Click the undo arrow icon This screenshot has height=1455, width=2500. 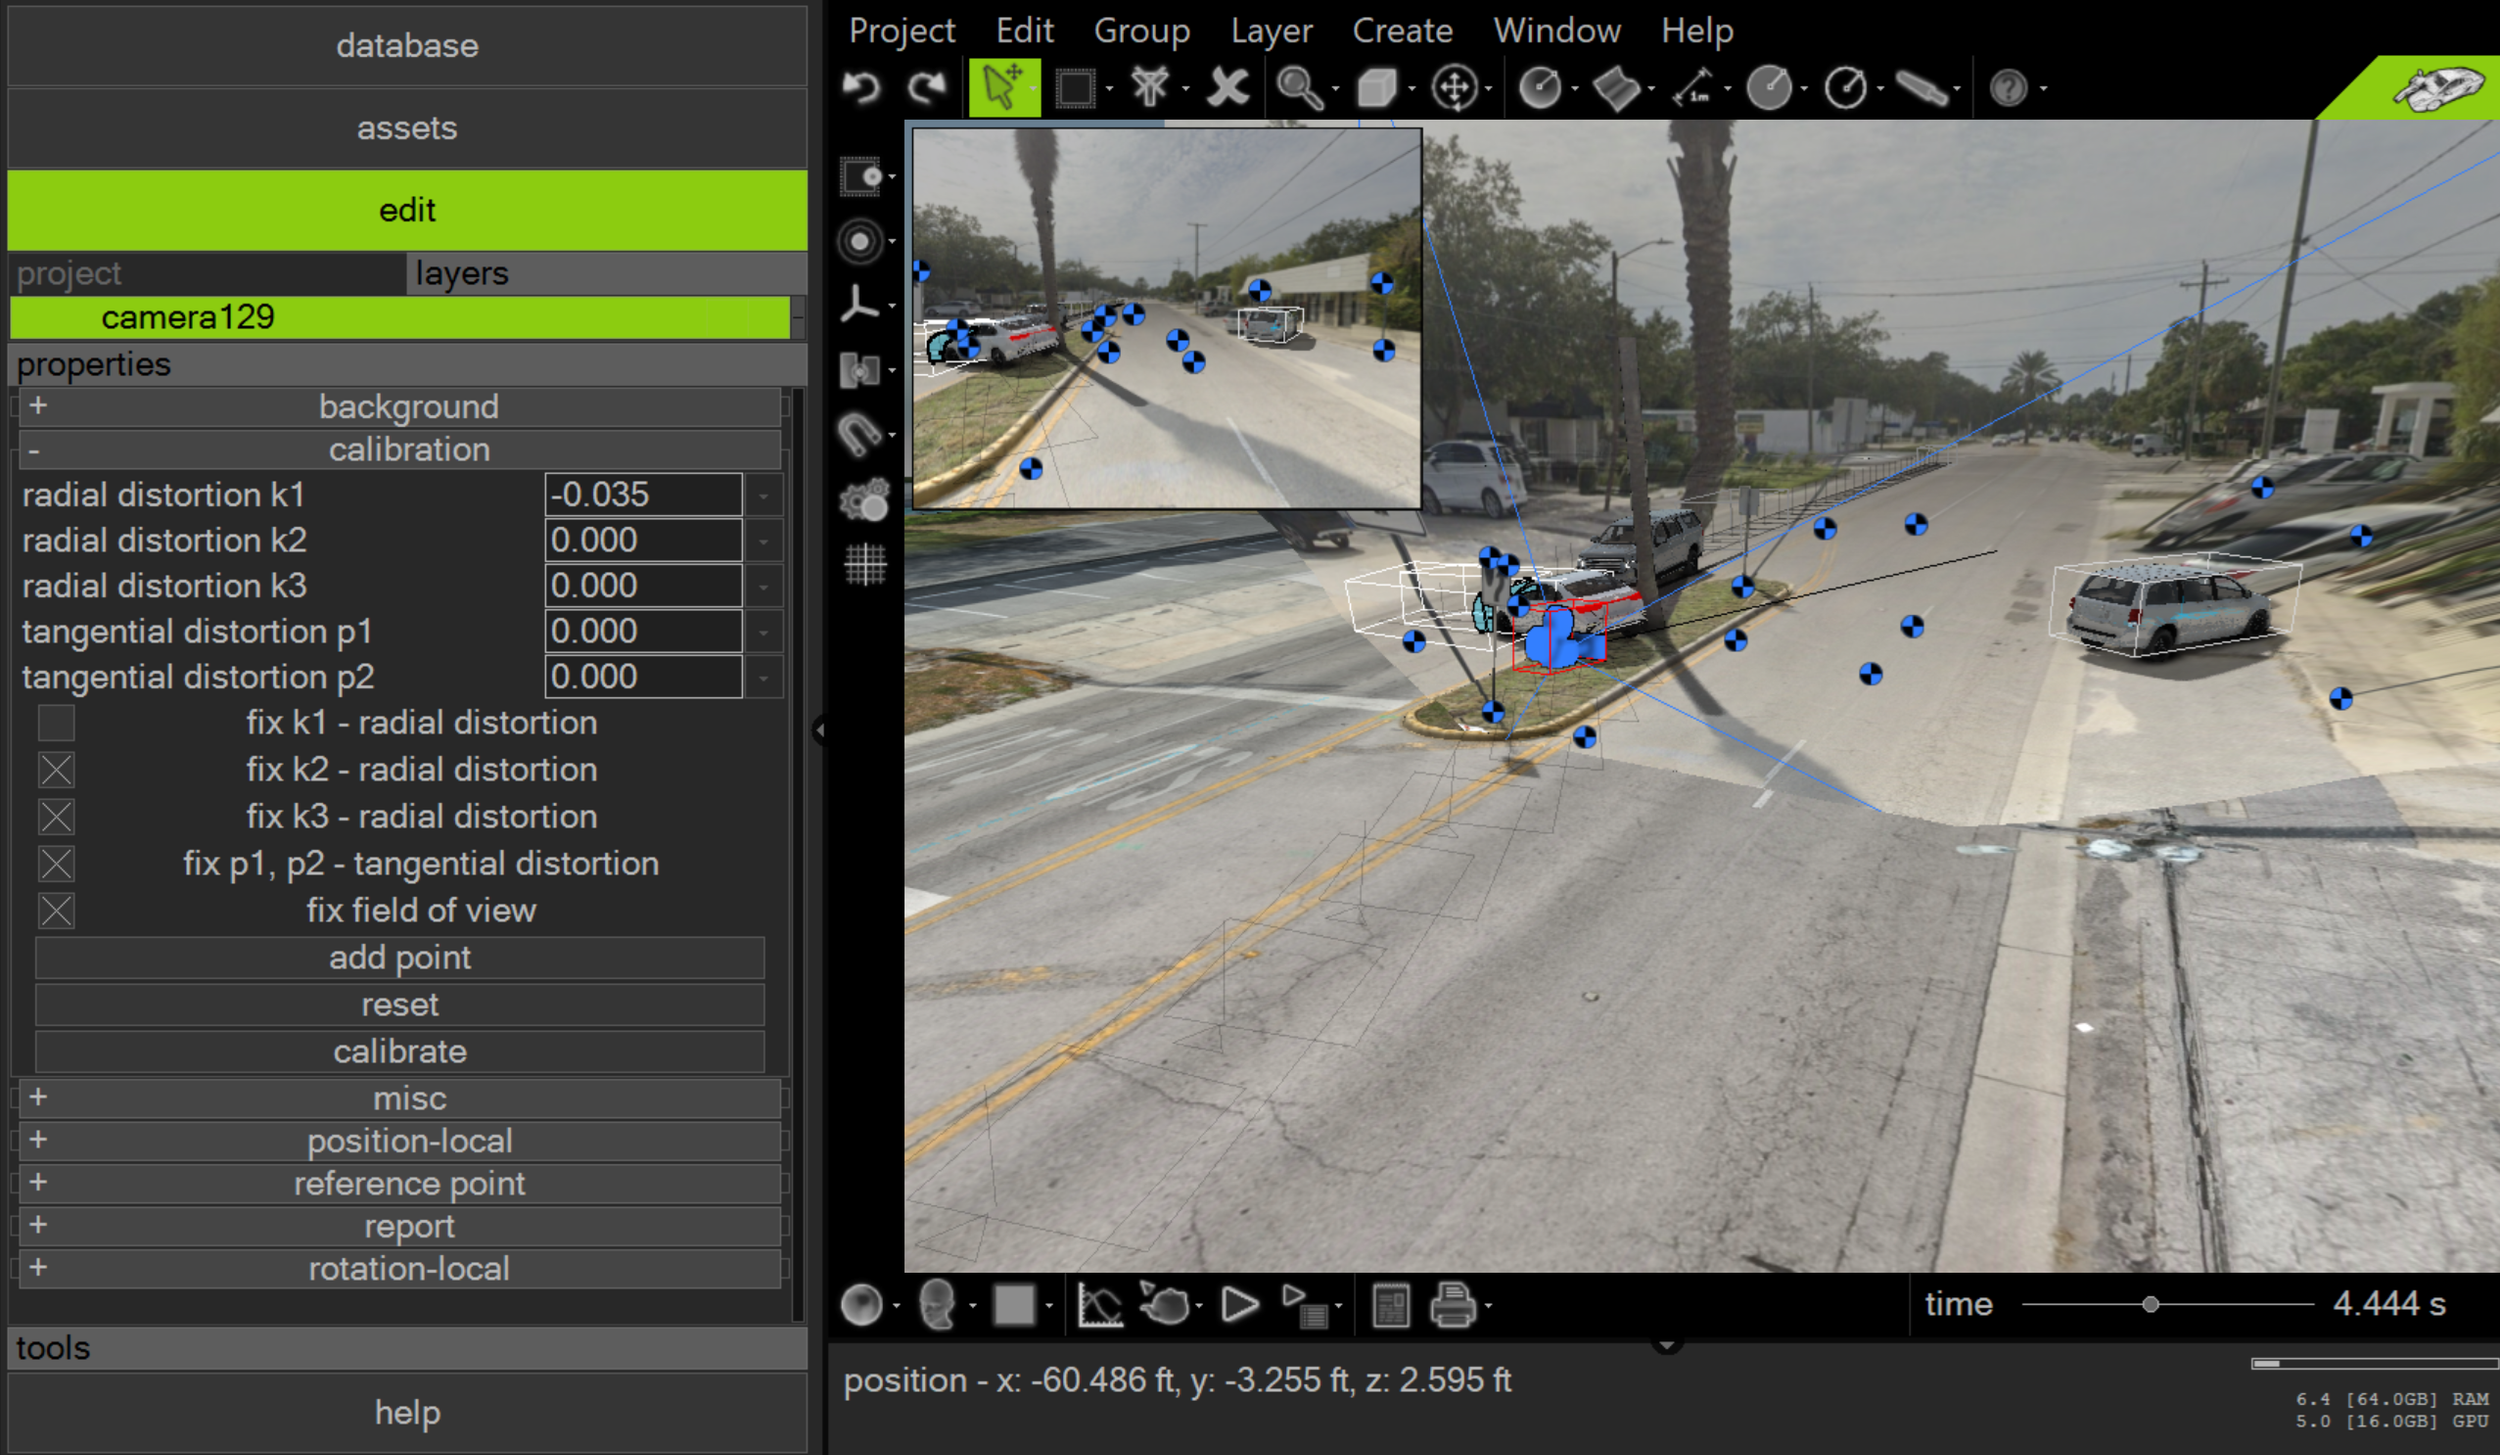[x=861, y=88]
